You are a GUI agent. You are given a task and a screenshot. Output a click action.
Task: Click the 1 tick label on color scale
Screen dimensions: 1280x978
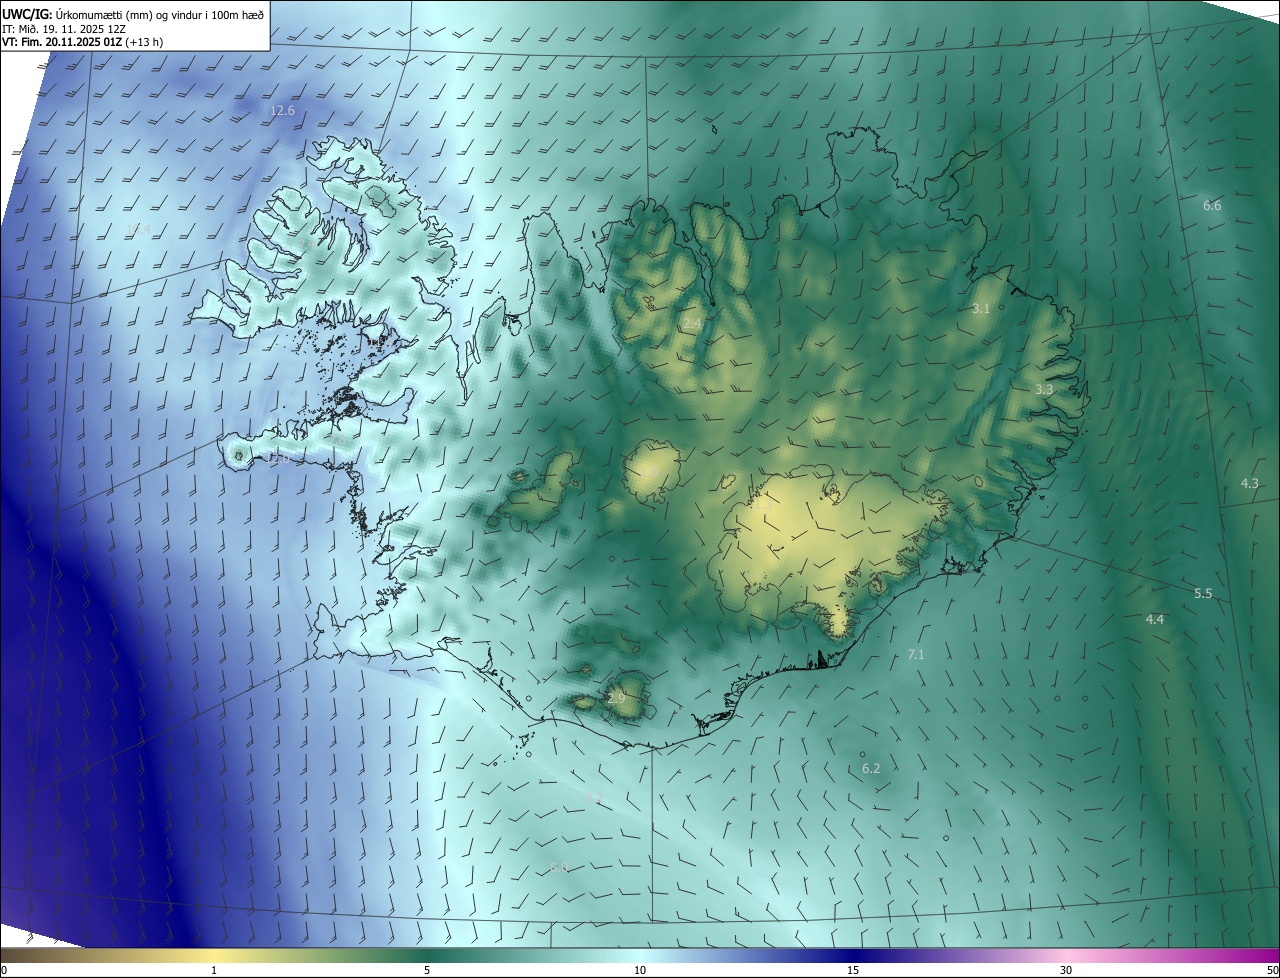[214, 970]
